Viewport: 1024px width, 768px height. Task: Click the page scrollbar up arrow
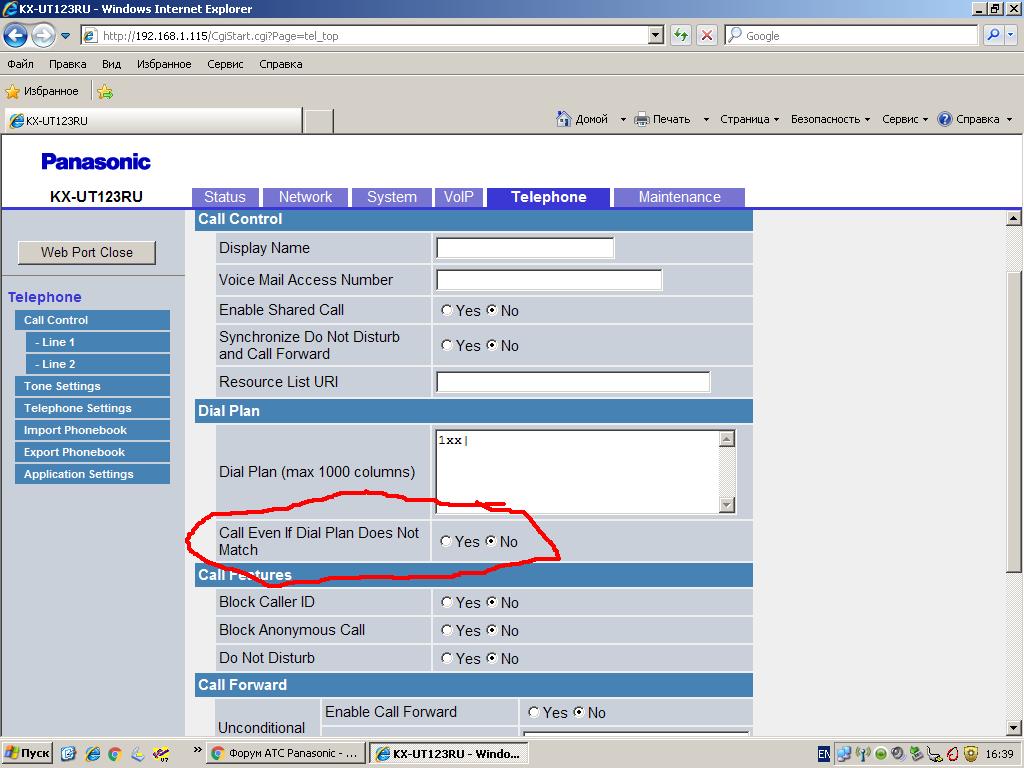pos(1014,218)
